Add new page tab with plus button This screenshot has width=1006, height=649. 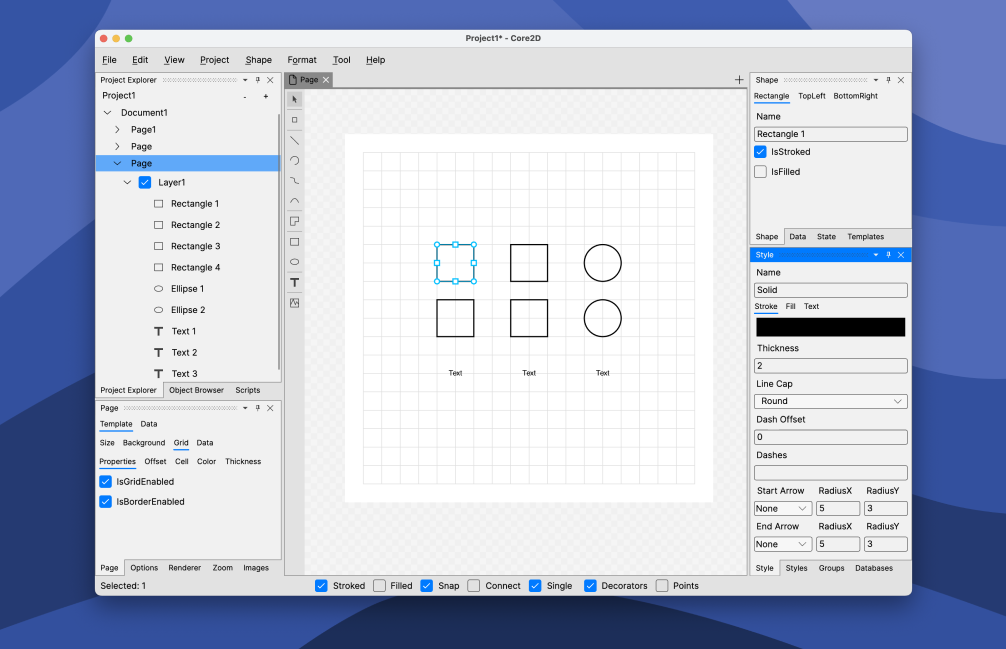[x=739, y=80]
